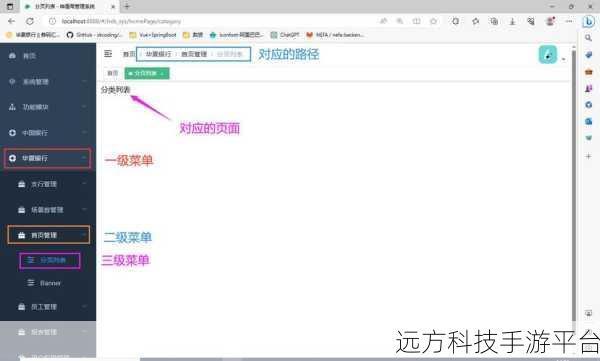Open browser profile avatar
This screenshot has height=361, width=600.
tap(550, 21)
